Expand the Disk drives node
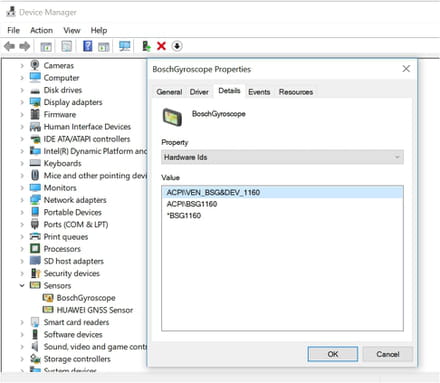Screen dimensions: 440x383 point(22,90)
